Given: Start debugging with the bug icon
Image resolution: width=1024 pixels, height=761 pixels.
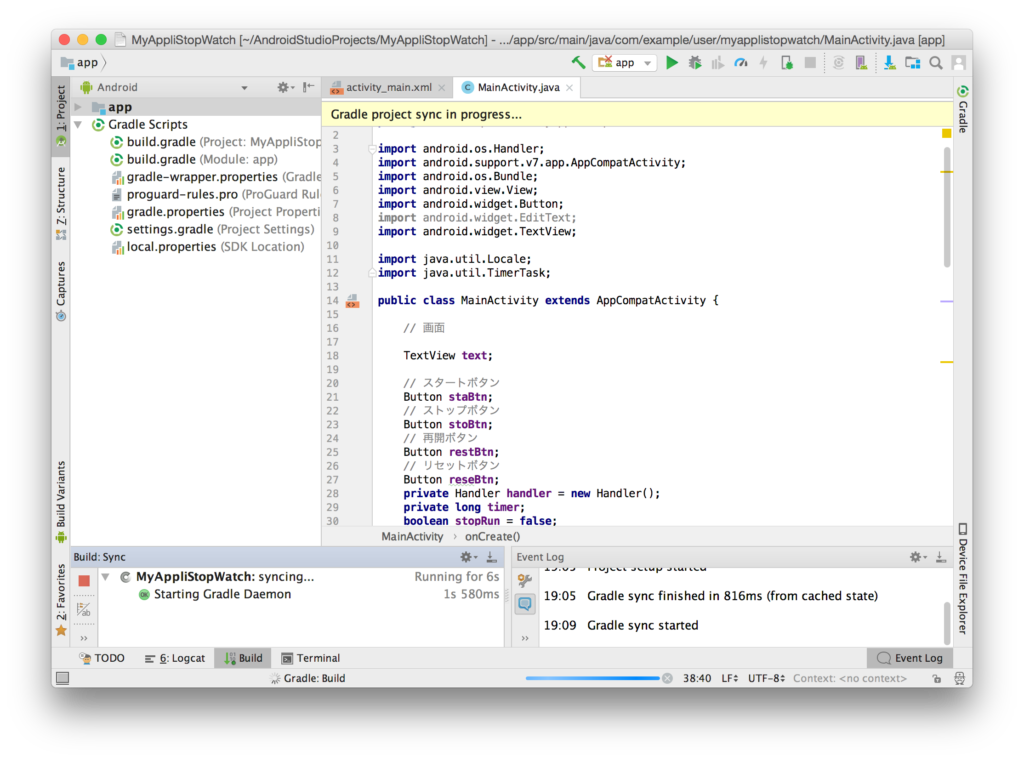Looking at the screenshot, I should 695,63.
